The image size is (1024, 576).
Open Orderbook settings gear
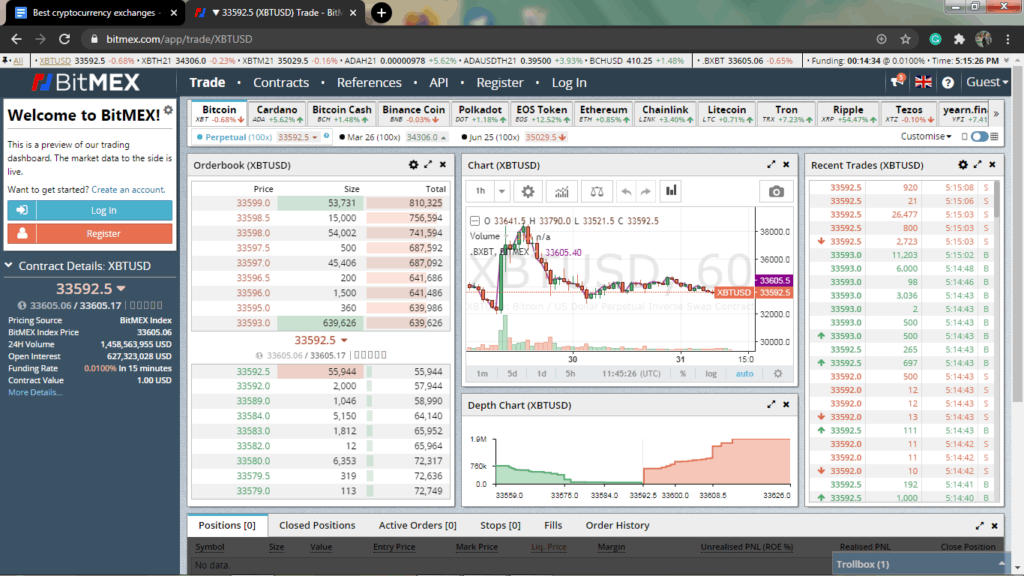[413, 165]
